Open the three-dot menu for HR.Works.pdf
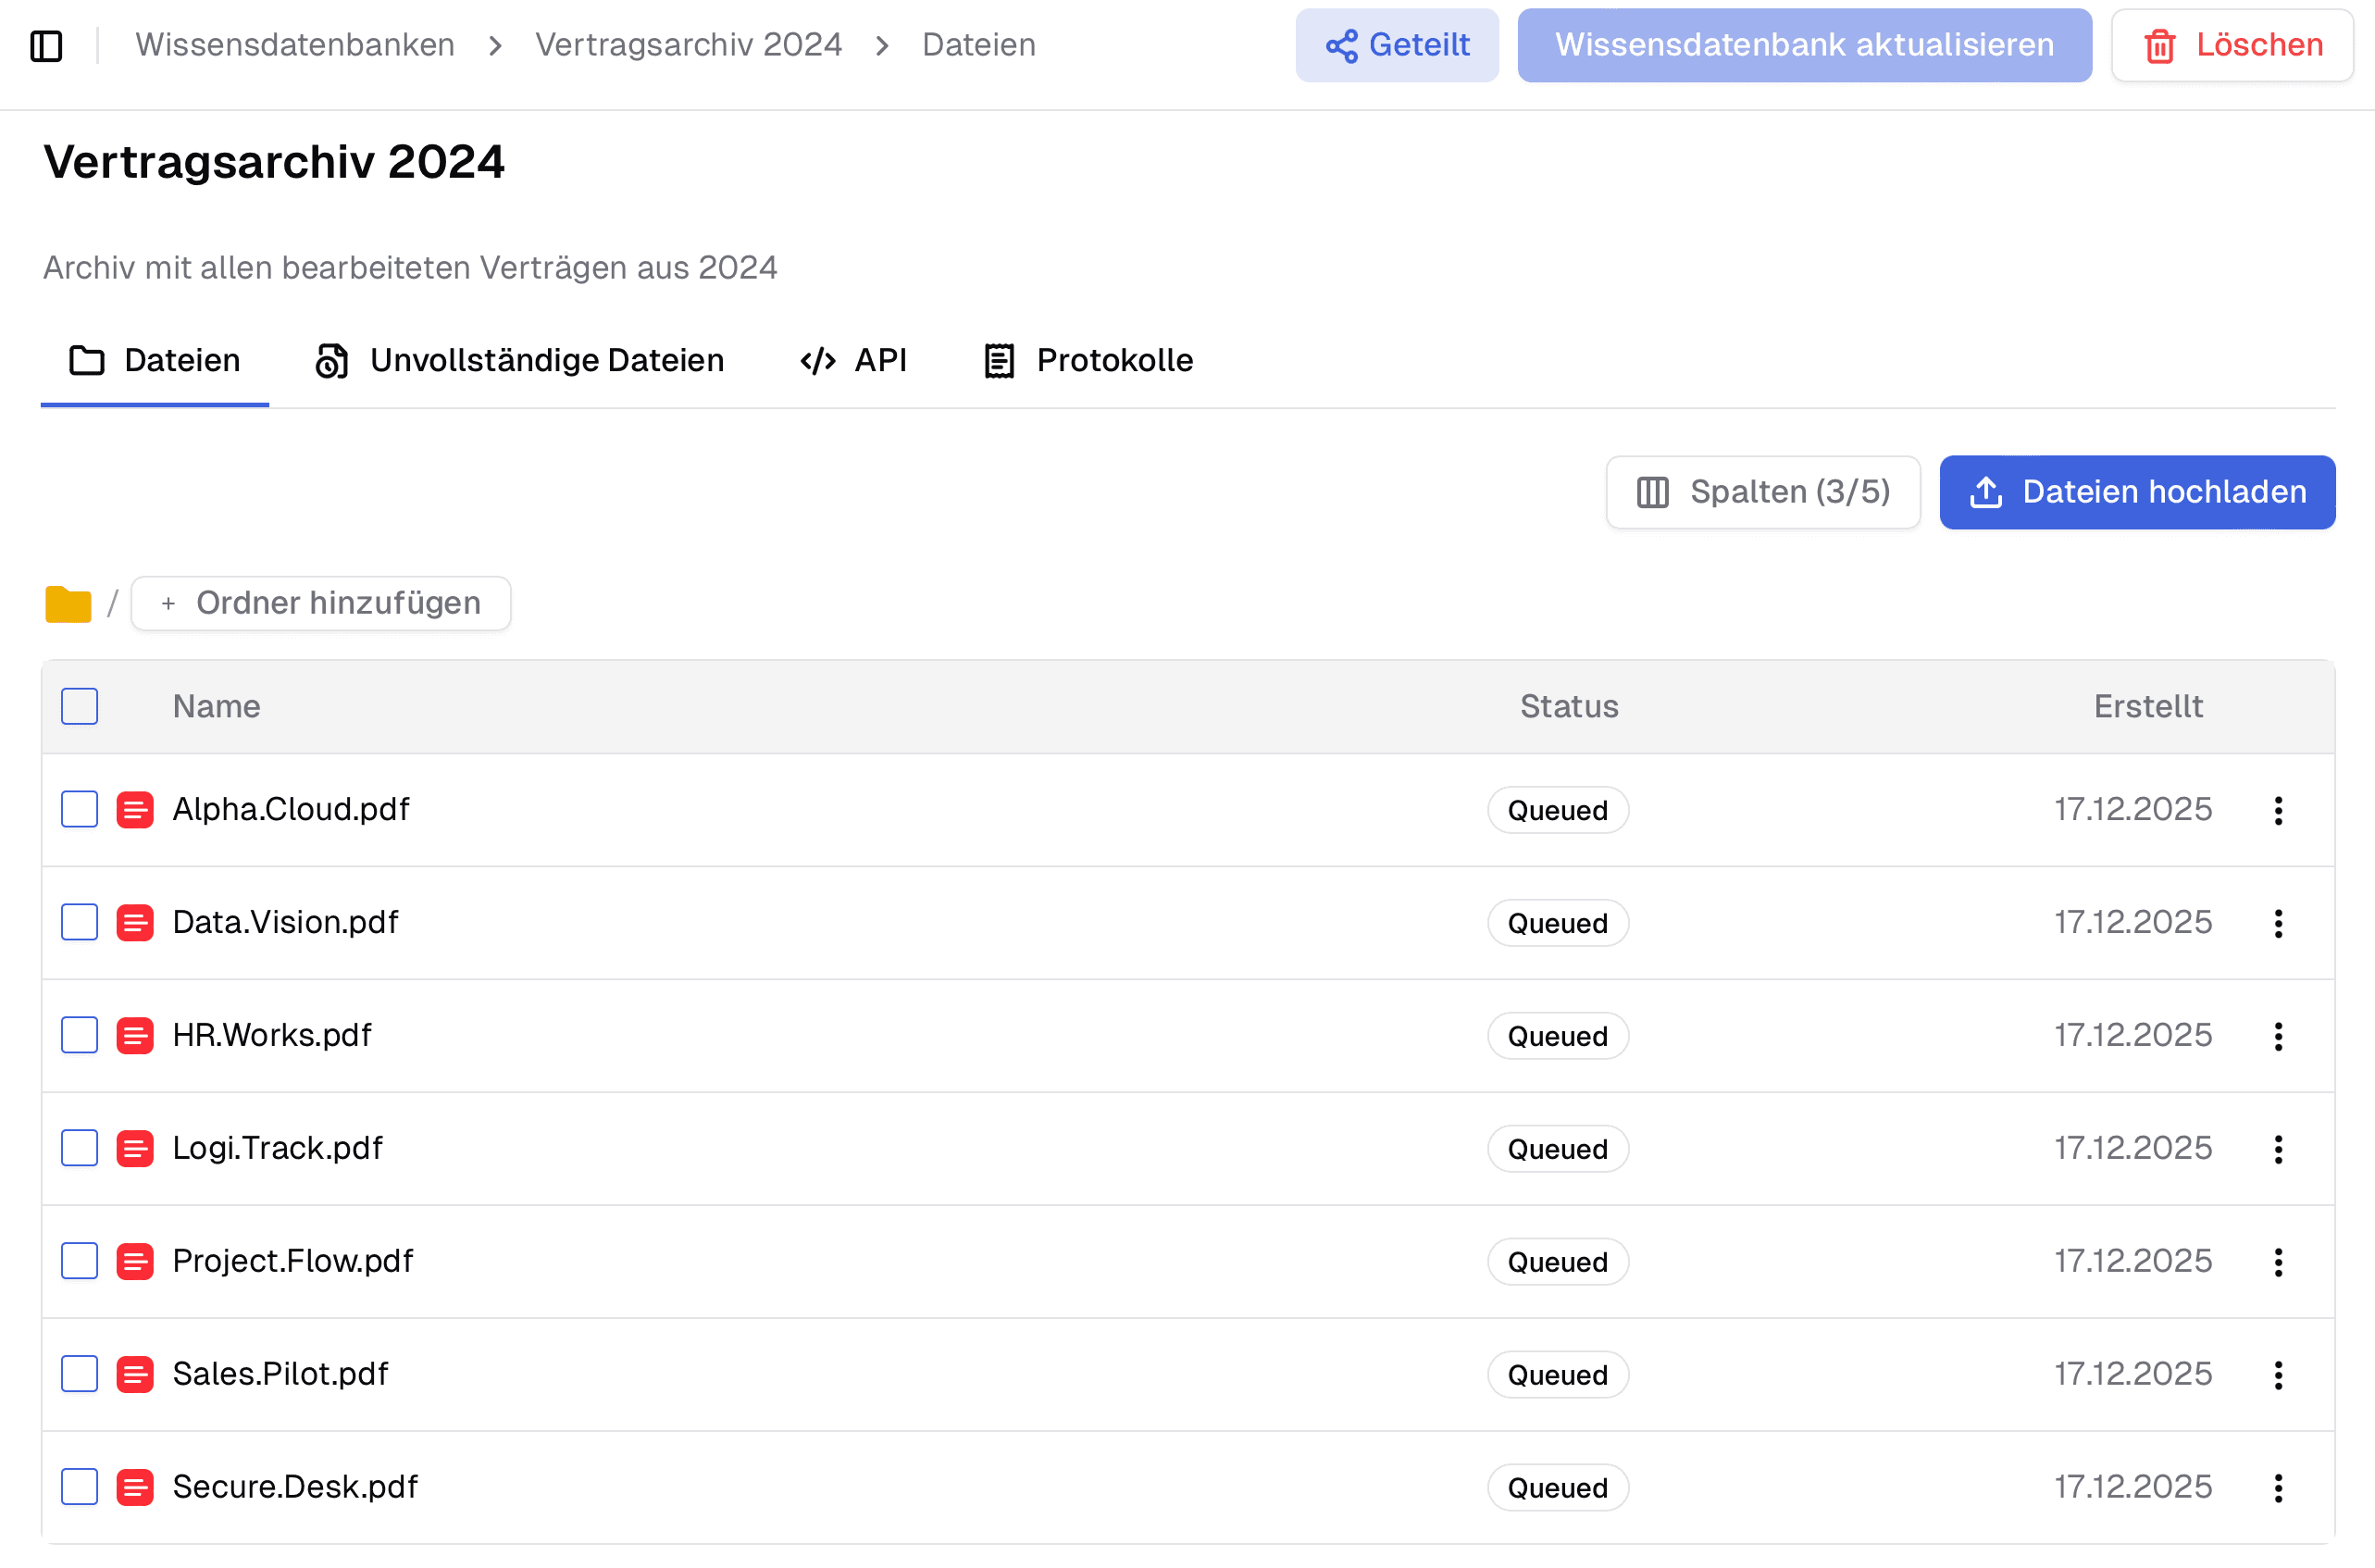 tap(2278, 1036)
